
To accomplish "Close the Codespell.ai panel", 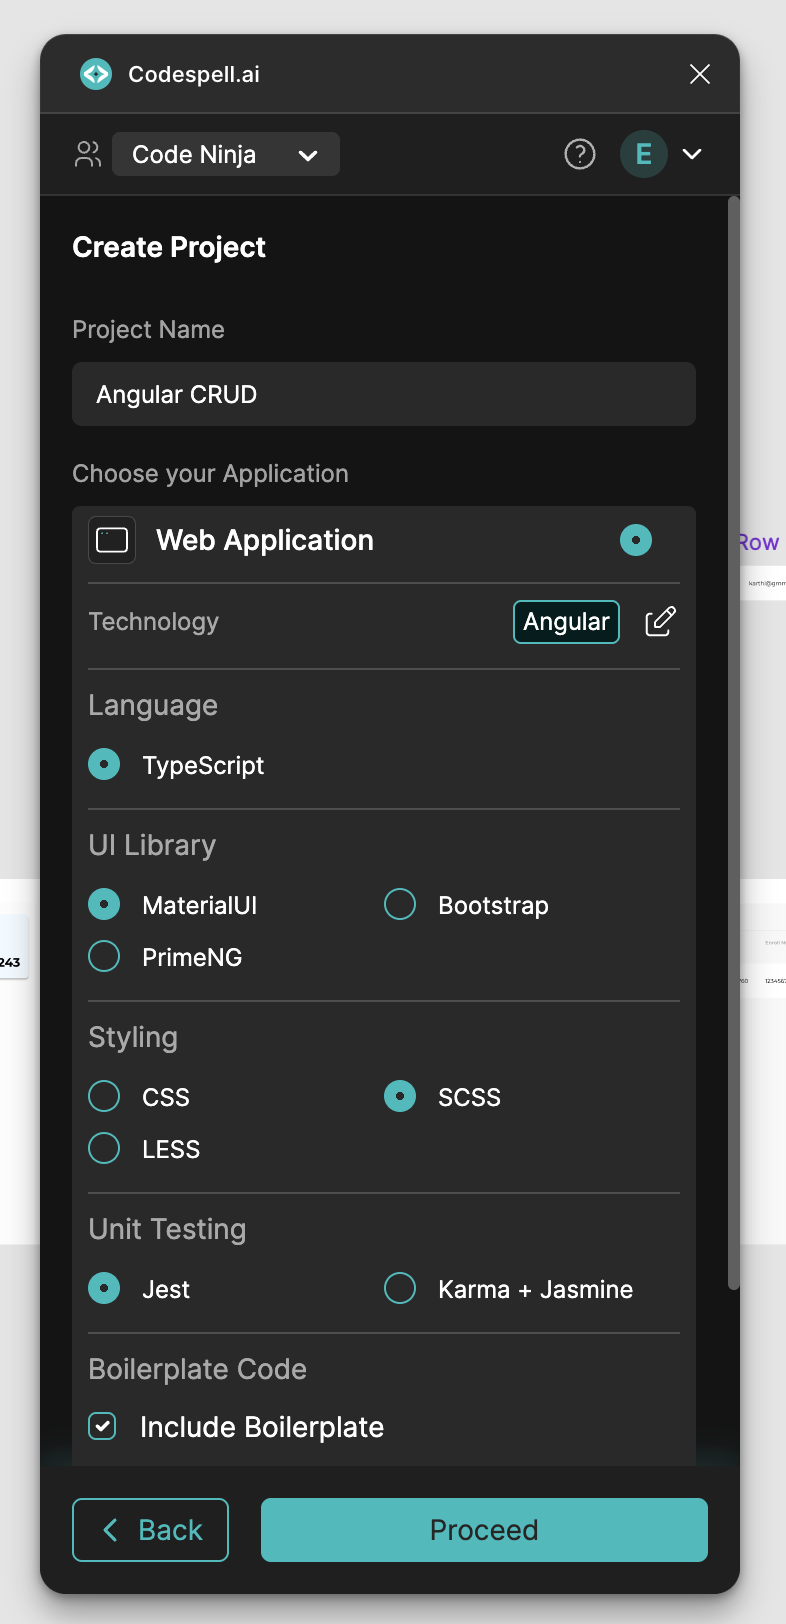I will tap(700, 74).
